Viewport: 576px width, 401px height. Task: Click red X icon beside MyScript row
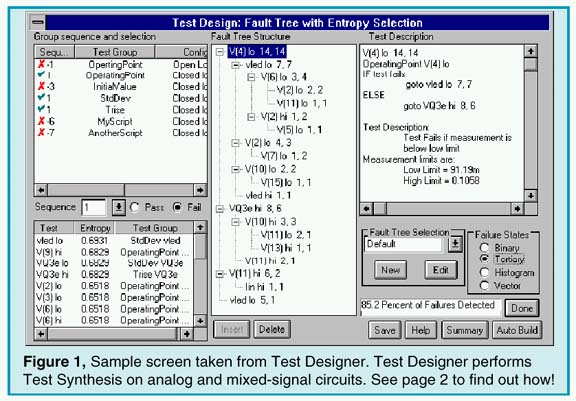click(x=42, y=121)
